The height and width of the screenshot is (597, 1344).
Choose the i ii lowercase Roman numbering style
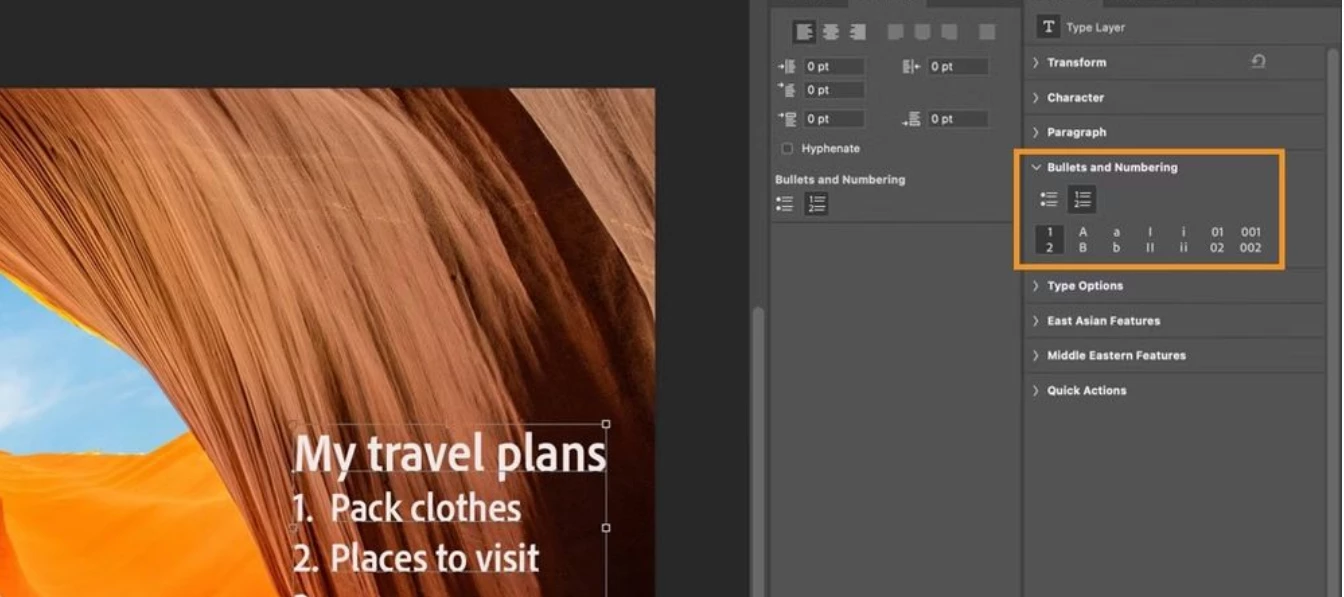click(1183, 240)
